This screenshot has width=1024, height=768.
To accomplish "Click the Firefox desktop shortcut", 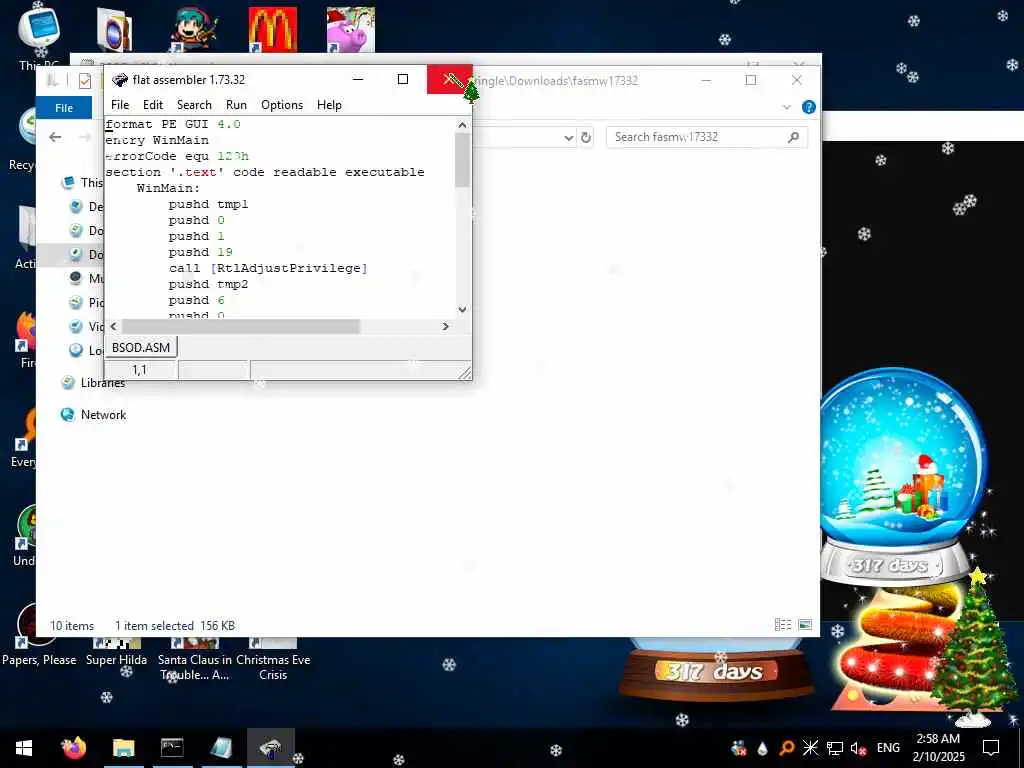I will pos(27,340).
